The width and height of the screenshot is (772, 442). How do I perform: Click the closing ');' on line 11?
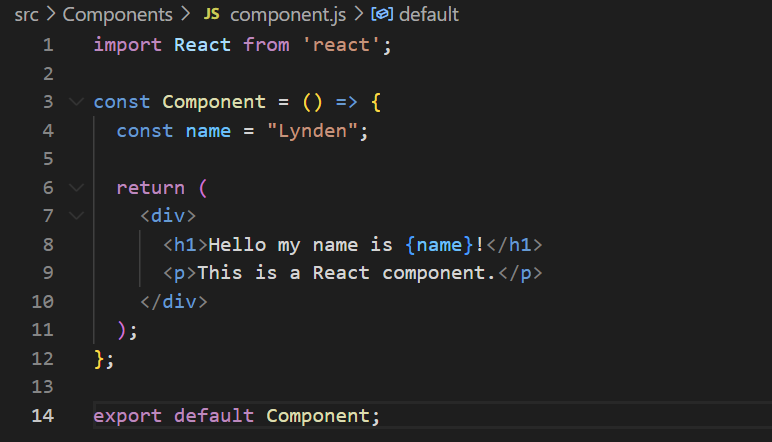pyautogui.click(x=128, y=330)
